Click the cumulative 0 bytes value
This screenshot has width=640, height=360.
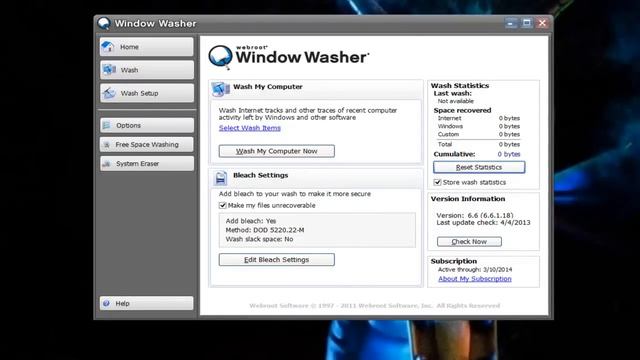click(509, 154)
